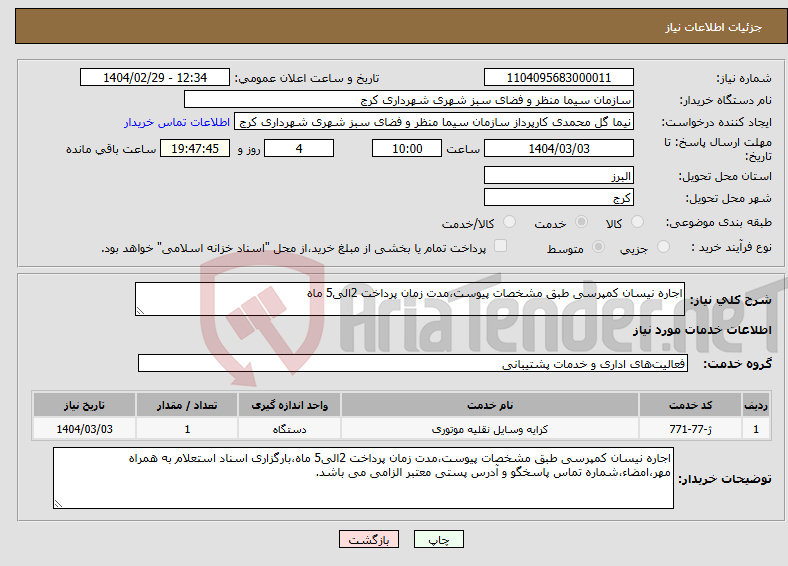The width and height of the screenshot is (788, 566).
Task: Toggle the اسناد خزانه اسلامی payment checkbox
Action: [x=501, y=246]
